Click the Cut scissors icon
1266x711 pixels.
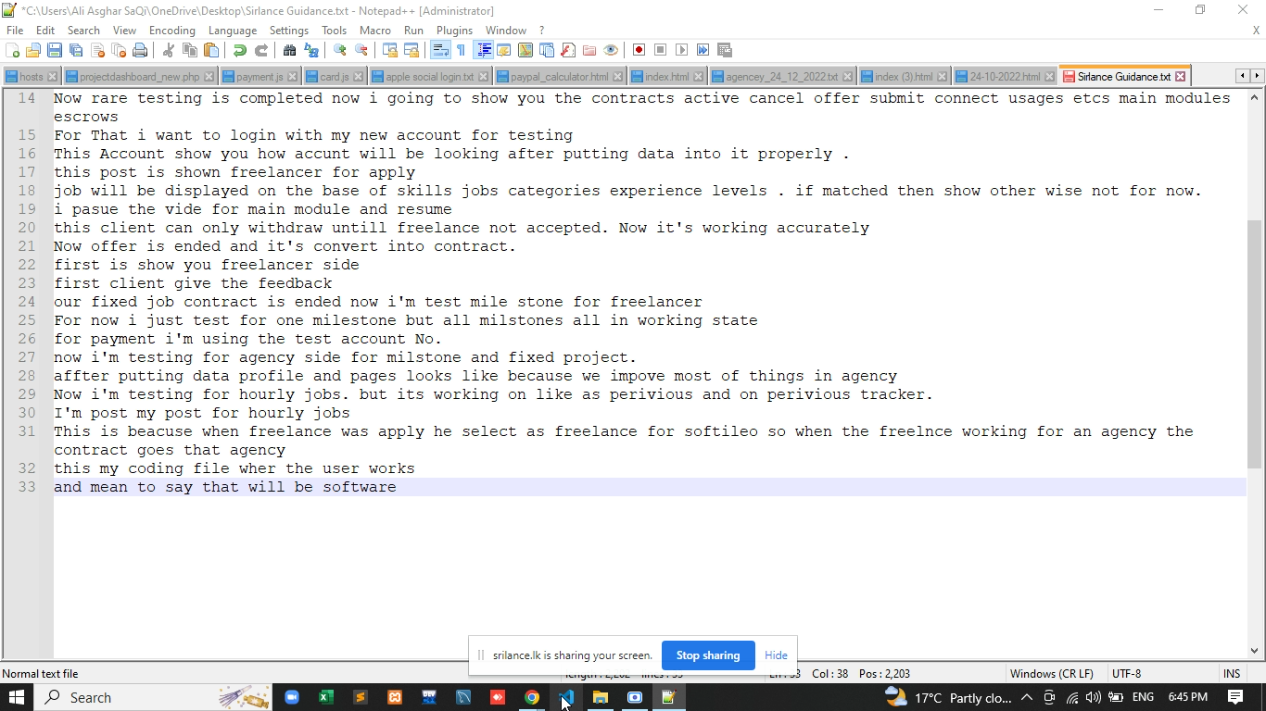point(168,51)
